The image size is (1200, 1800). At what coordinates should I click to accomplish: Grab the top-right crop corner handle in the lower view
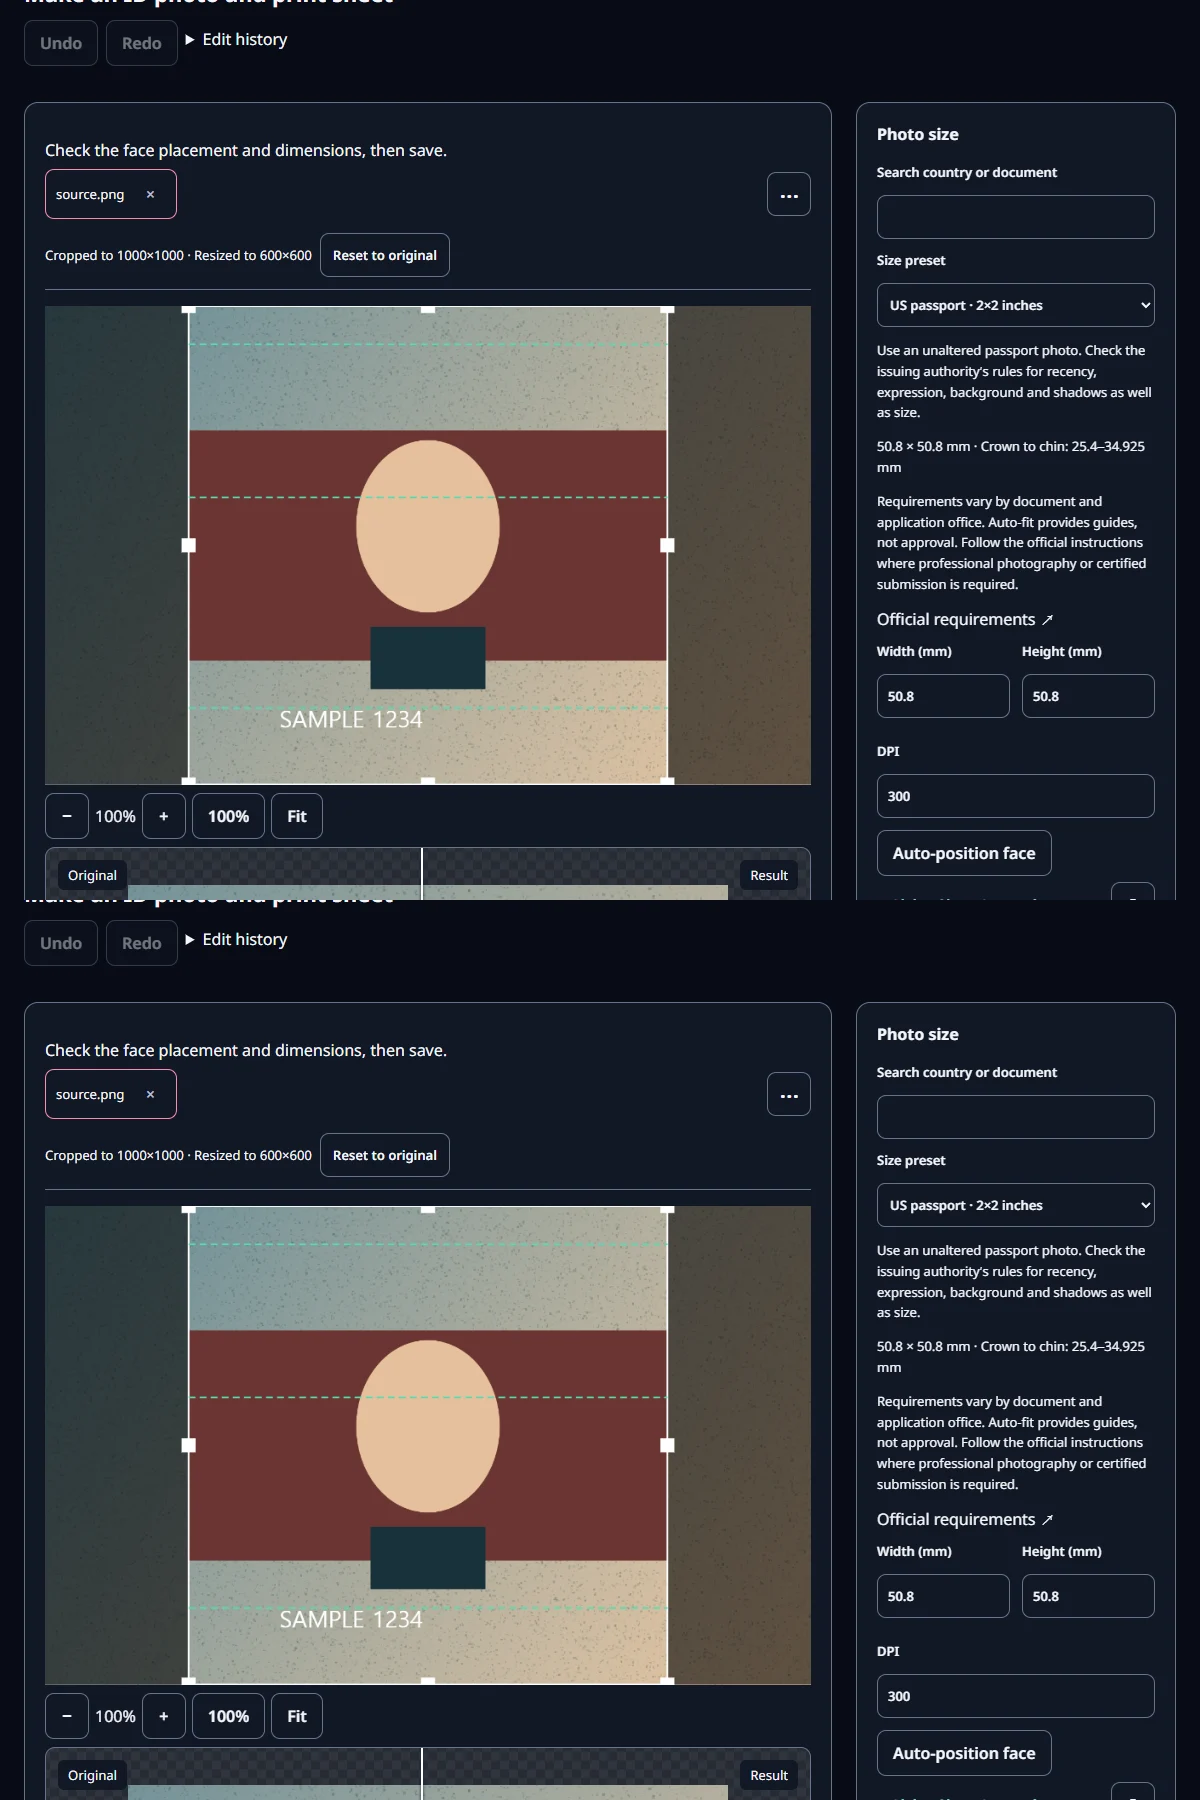667,1208
